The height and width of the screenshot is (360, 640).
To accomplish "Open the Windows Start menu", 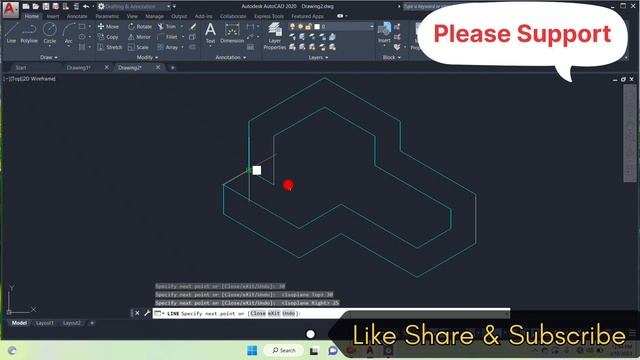I will [252, 350].
